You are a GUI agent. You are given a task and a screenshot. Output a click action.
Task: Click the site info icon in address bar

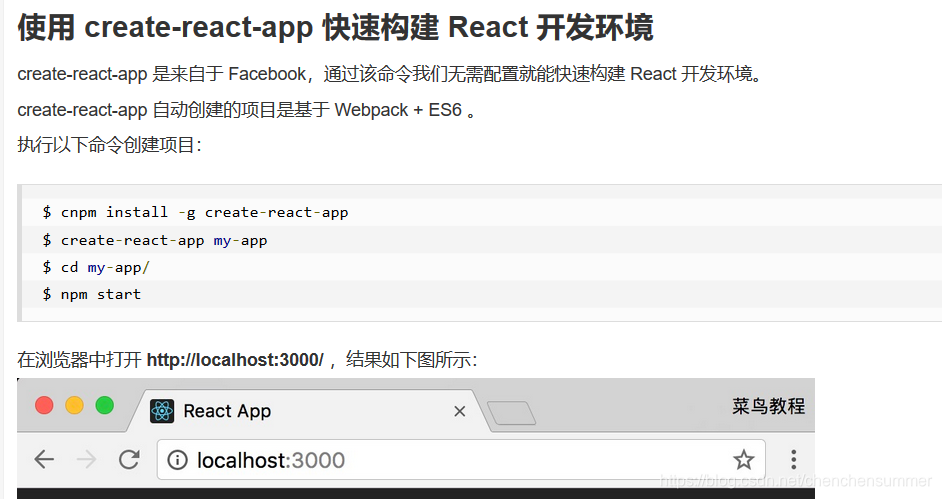coord(177,461)
